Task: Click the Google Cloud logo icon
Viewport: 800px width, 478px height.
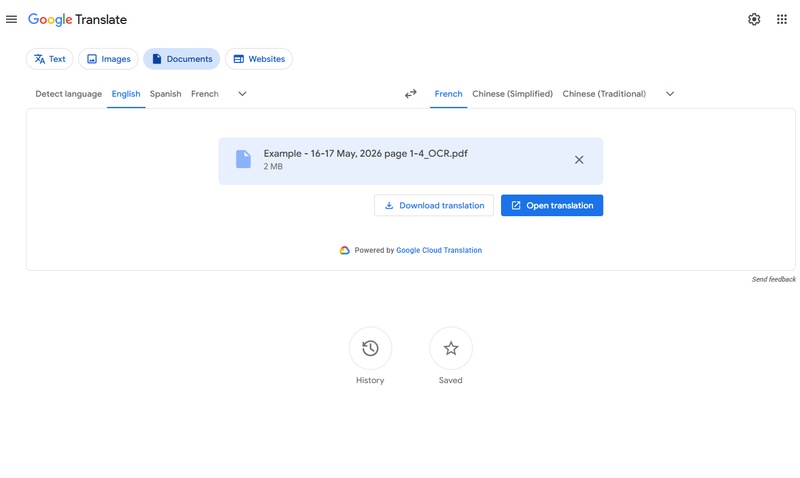Action: [345, 250]
